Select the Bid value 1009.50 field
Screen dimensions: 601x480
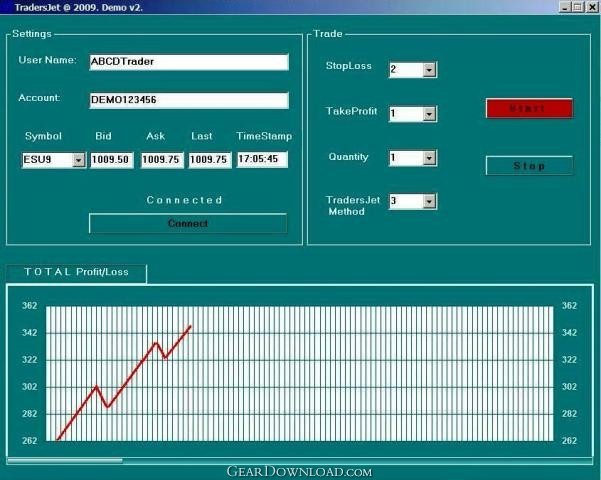click(112, 159)
